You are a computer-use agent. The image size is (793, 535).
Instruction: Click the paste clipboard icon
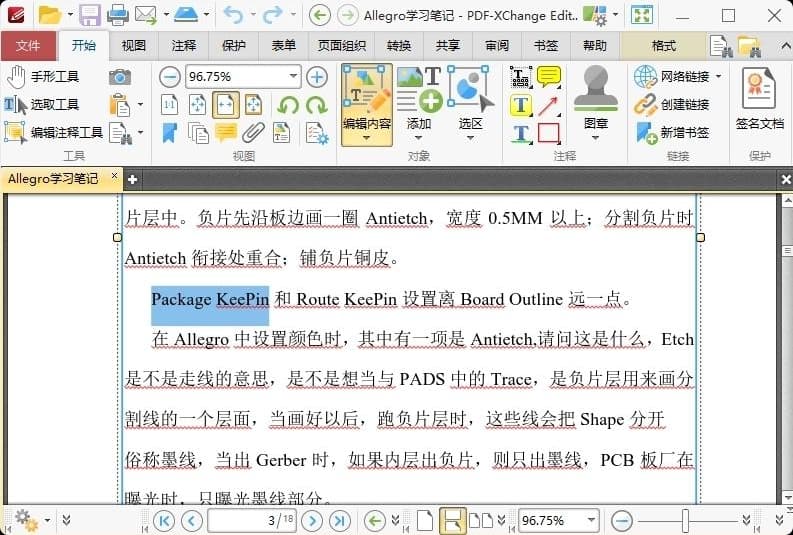click(120, 105)
